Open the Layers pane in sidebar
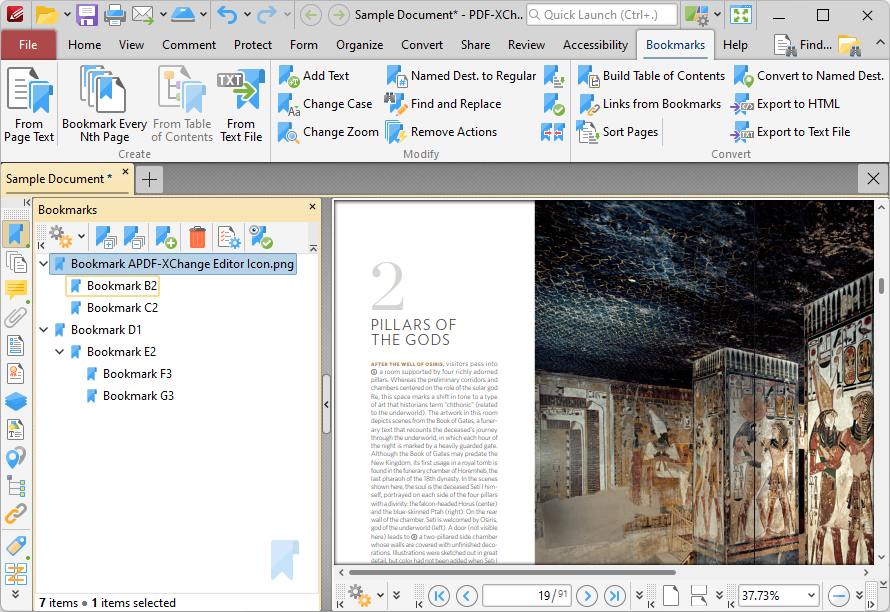 (x=16, y=401)
